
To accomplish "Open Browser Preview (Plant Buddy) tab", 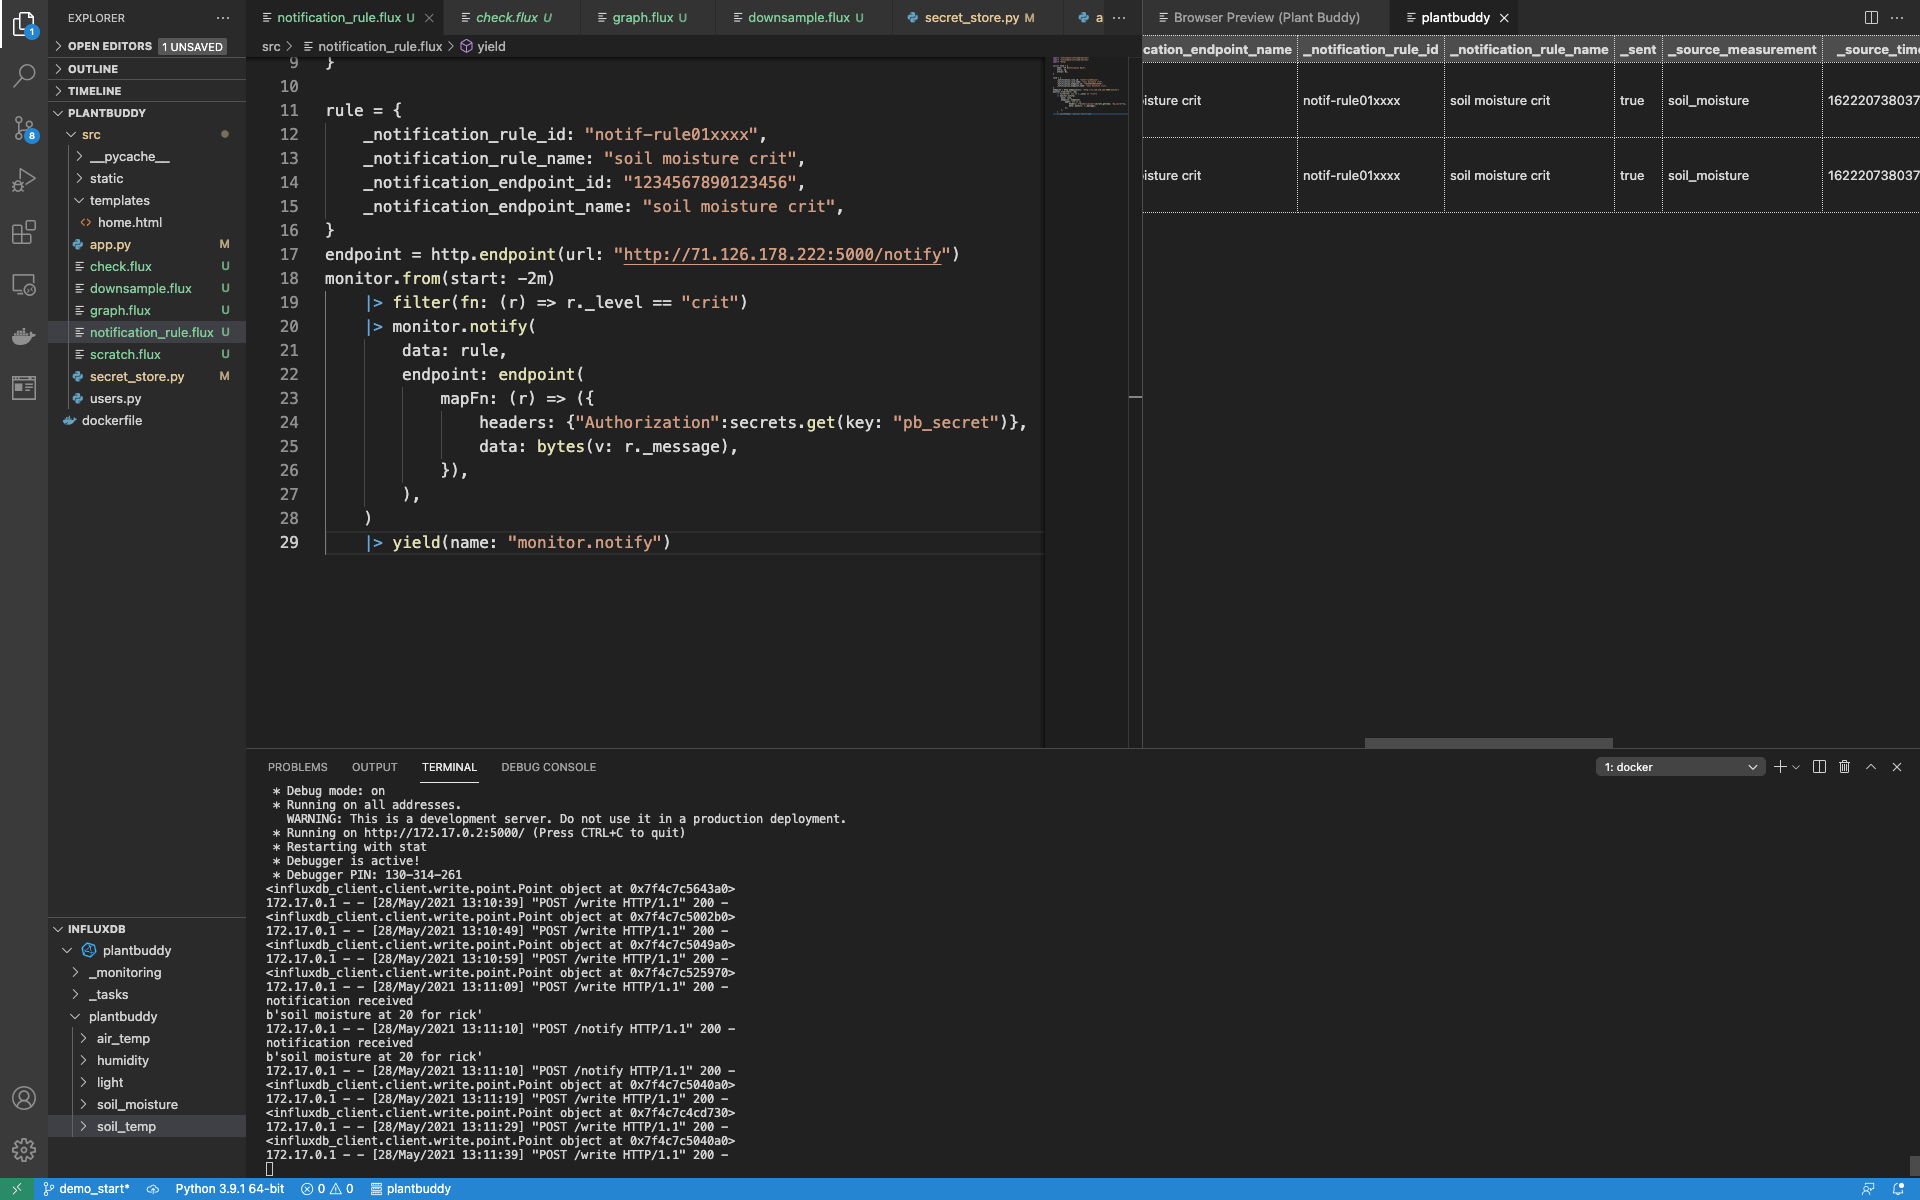I will (1266, 18).
